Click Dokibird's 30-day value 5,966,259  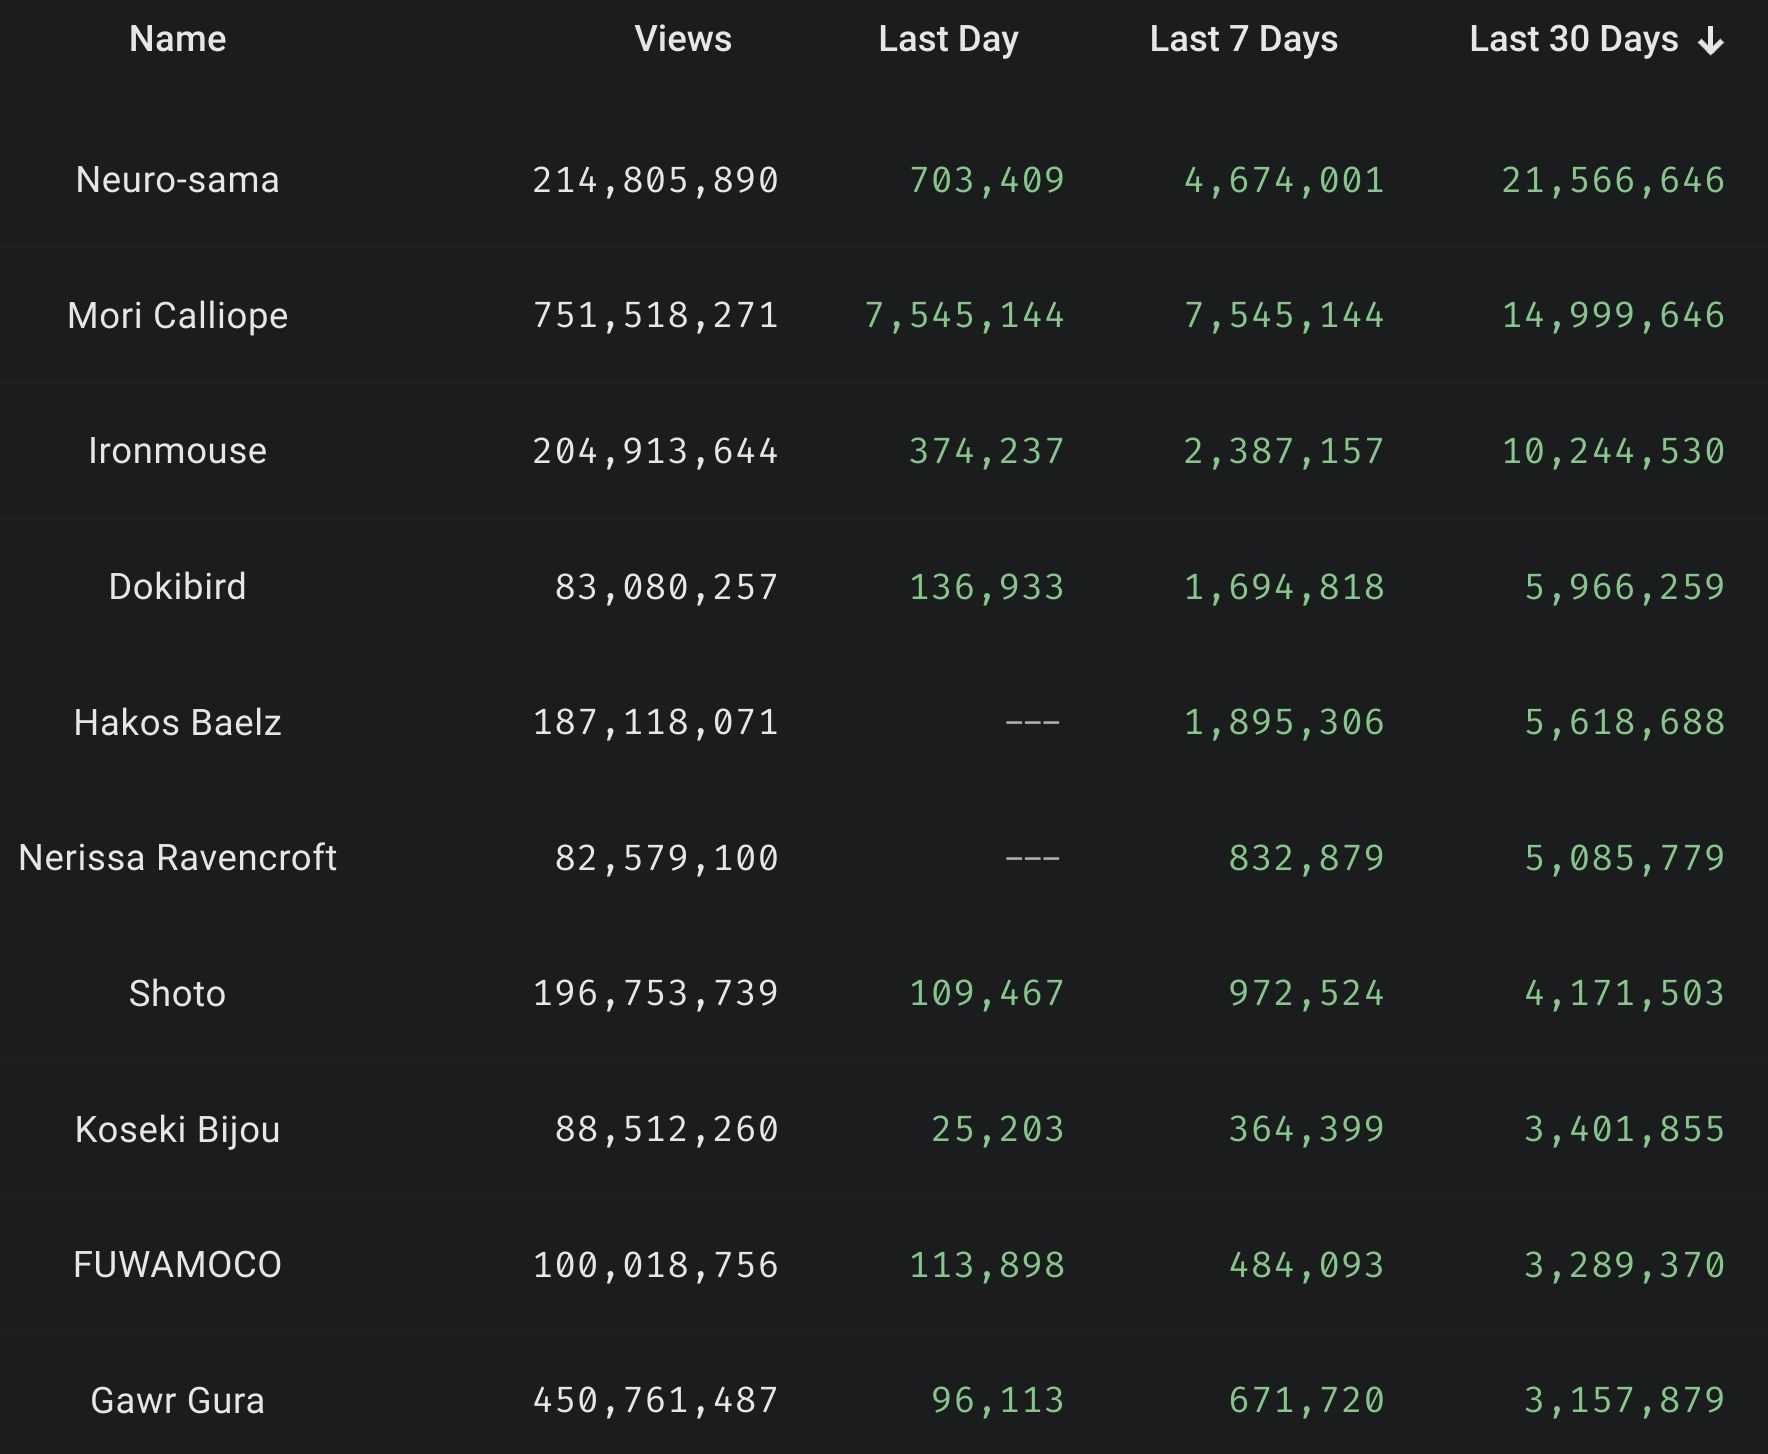point(1625,587)
